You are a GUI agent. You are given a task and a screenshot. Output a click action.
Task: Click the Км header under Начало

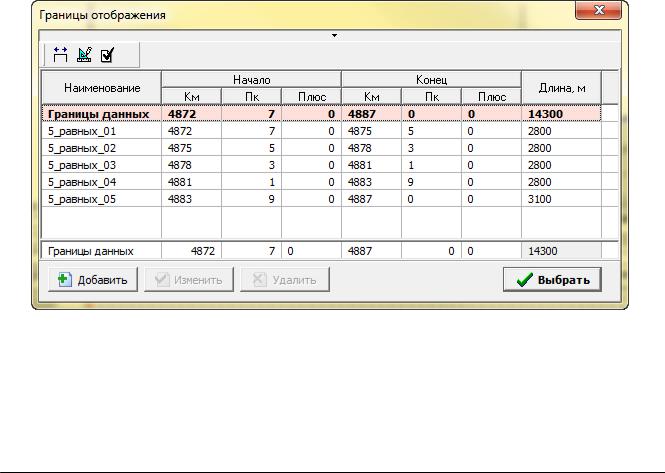tap(192, 97)
